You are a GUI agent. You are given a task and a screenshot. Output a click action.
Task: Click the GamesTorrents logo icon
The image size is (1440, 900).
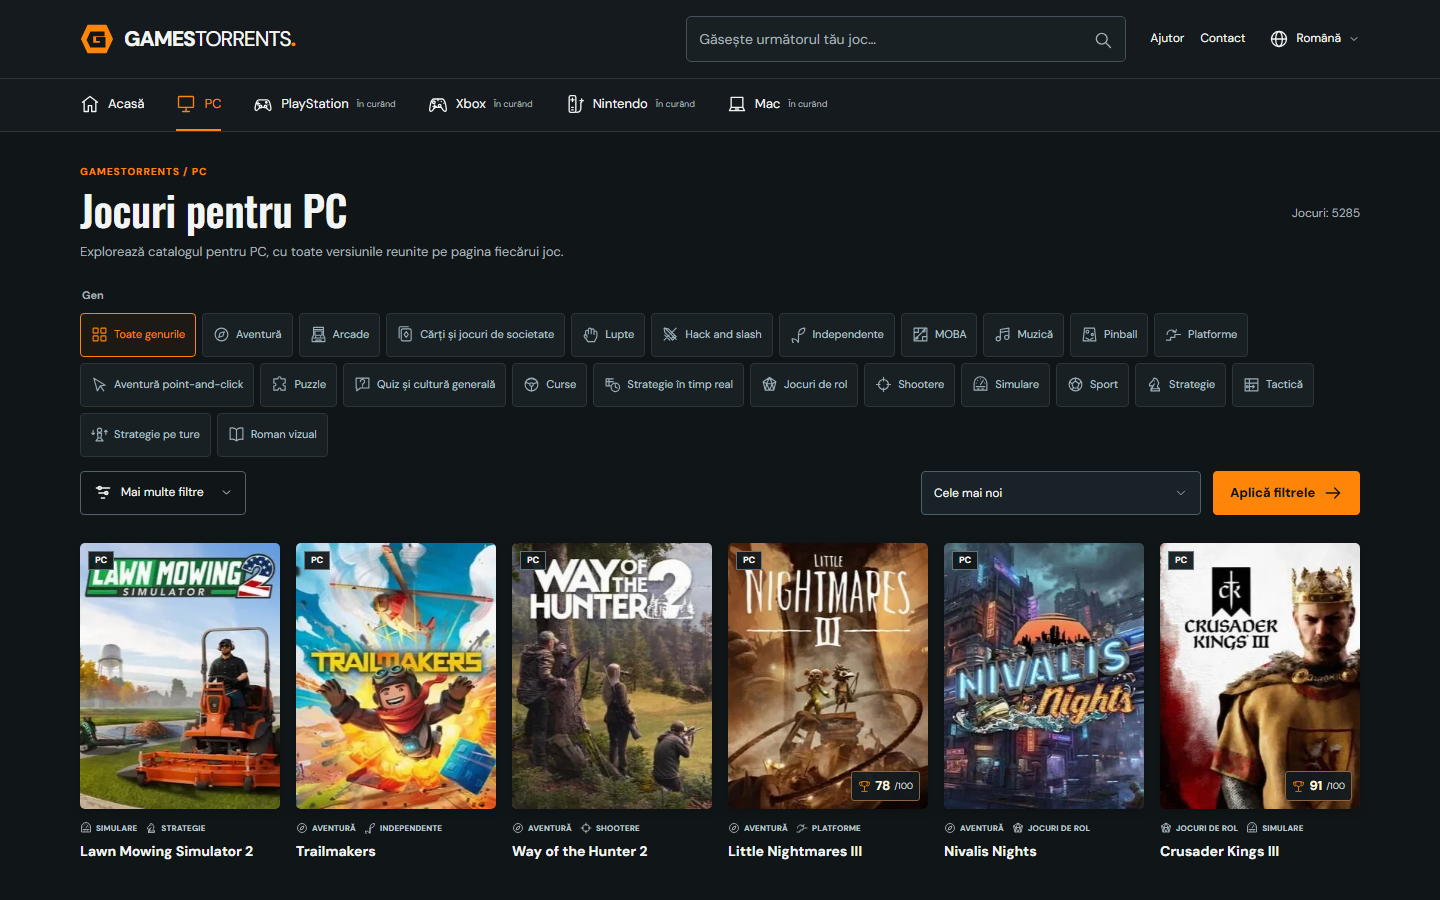96,39
